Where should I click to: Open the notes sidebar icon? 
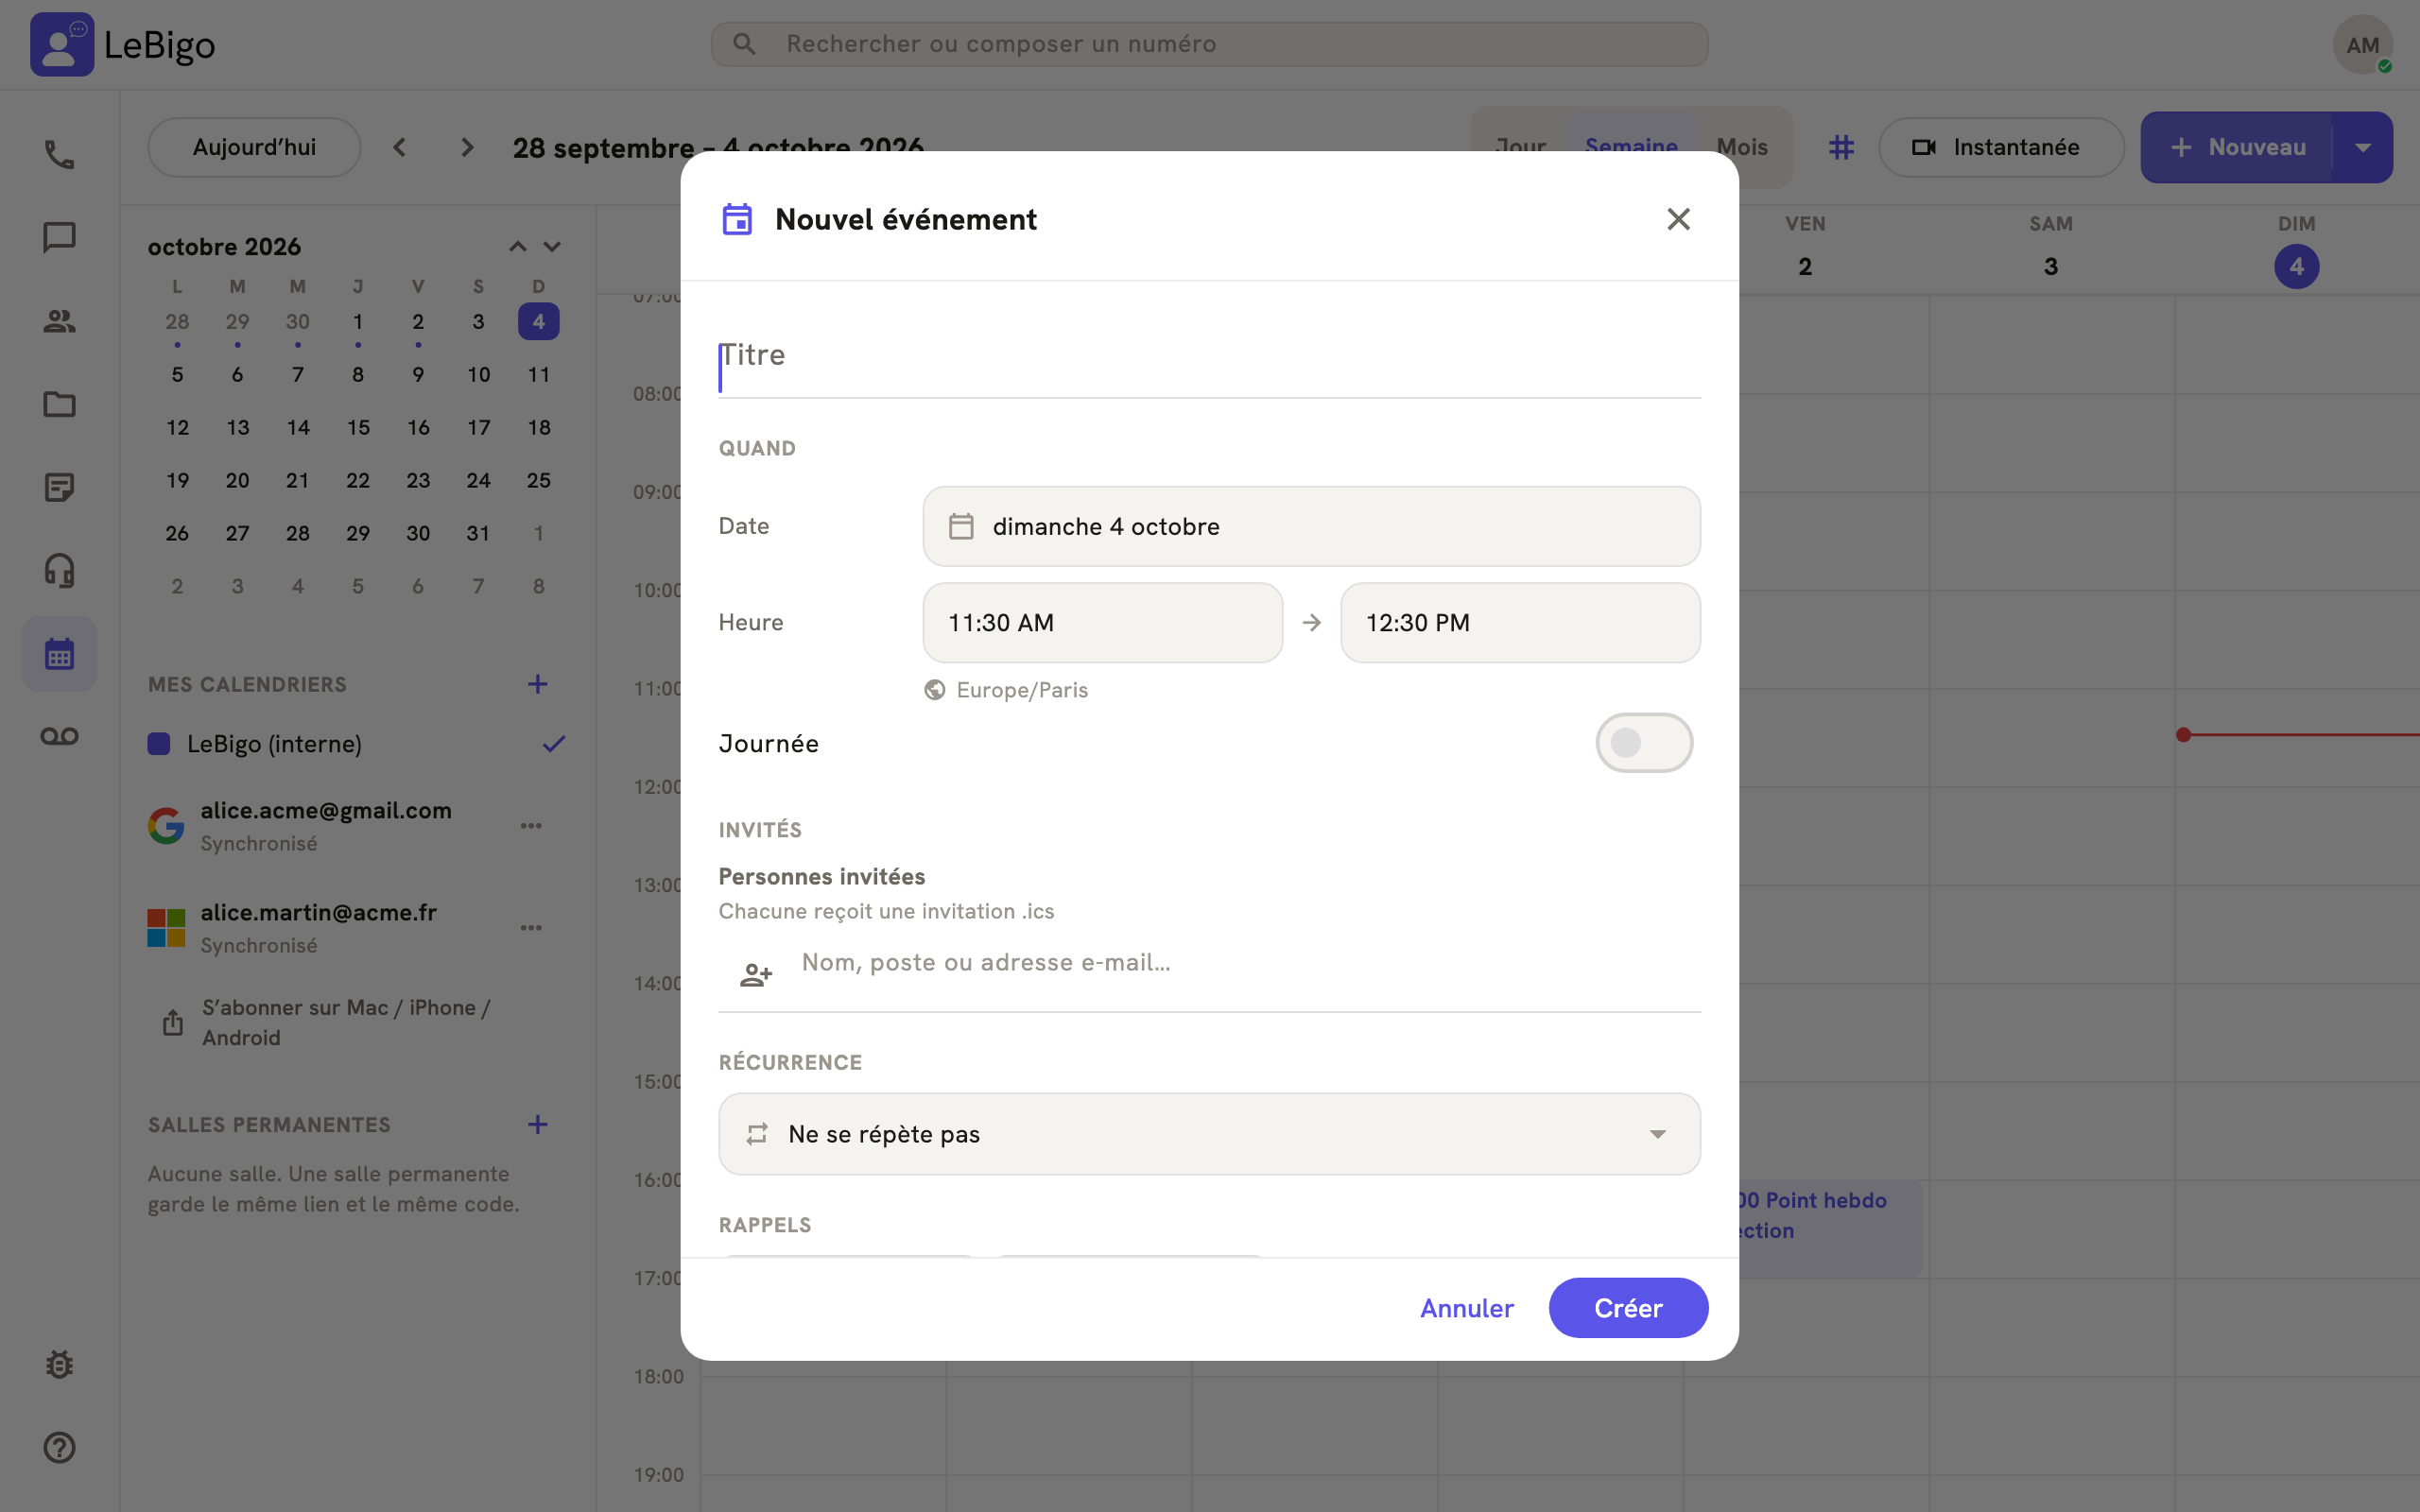point(59,487)
